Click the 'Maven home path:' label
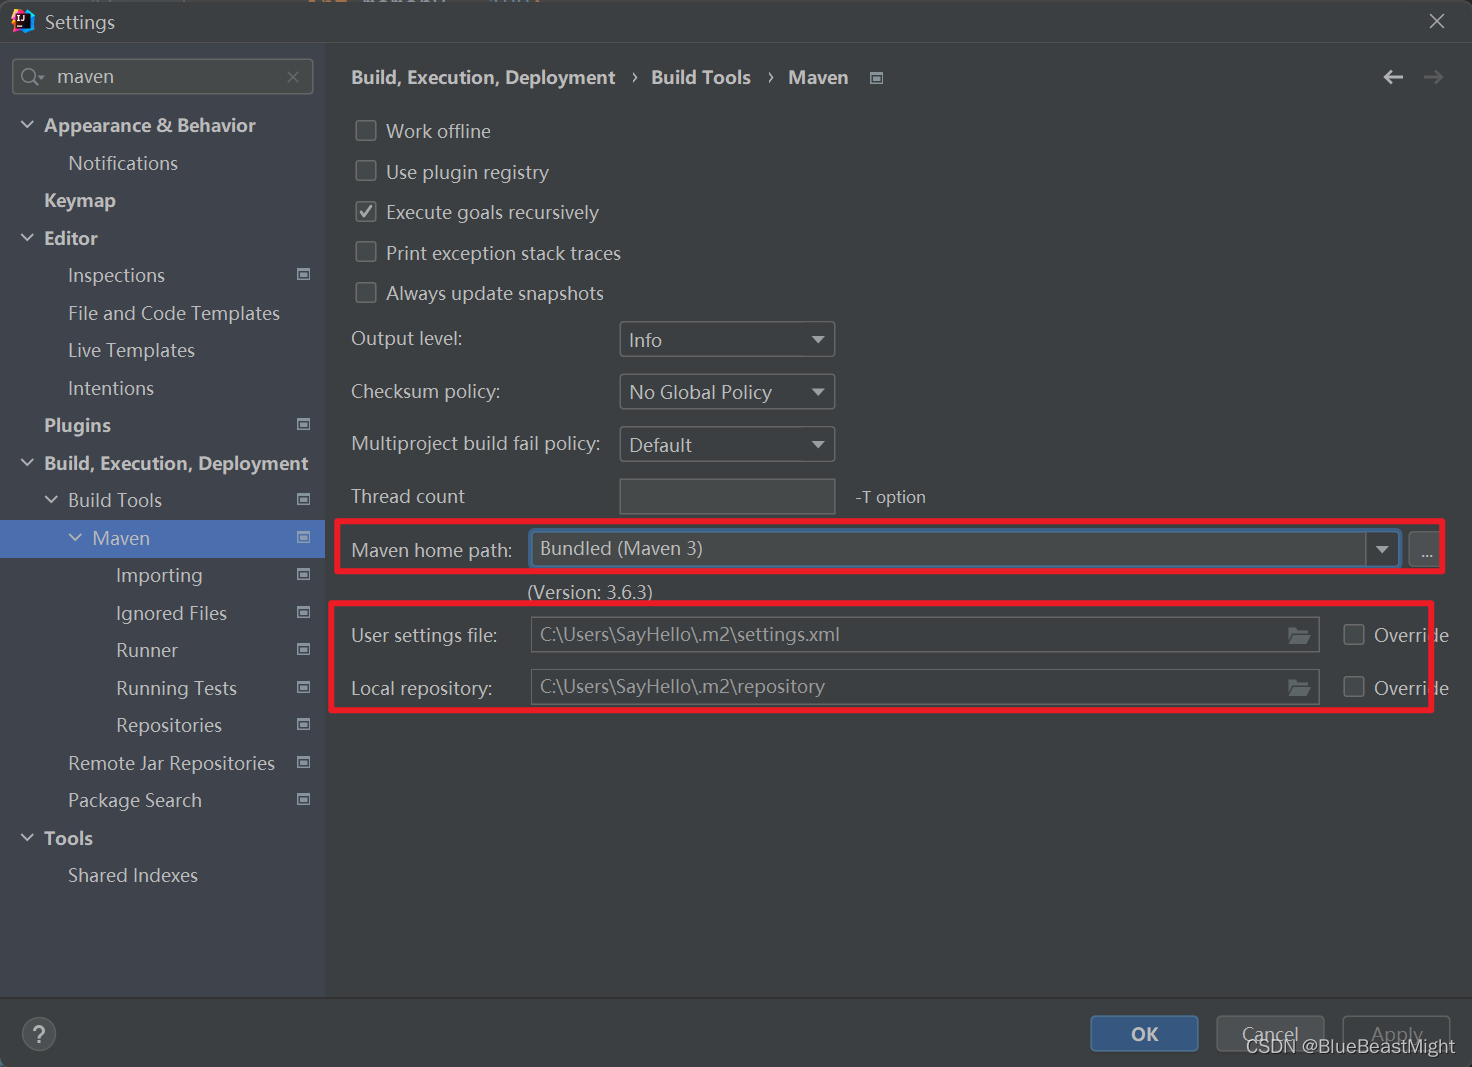This screenshot has width=1472, height=1067. 432,550
